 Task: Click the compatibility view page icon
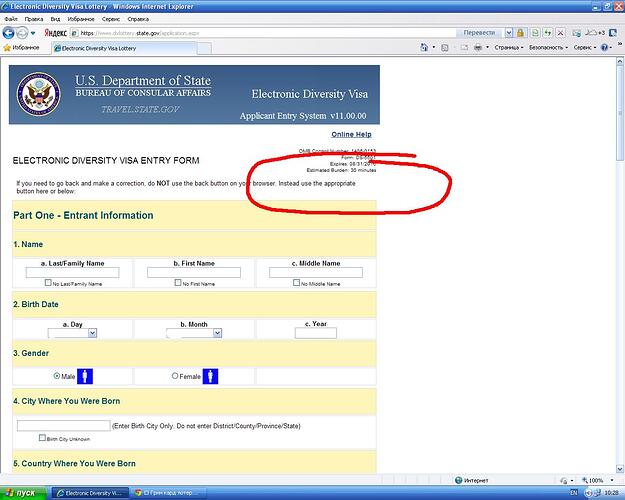(535, 33)
